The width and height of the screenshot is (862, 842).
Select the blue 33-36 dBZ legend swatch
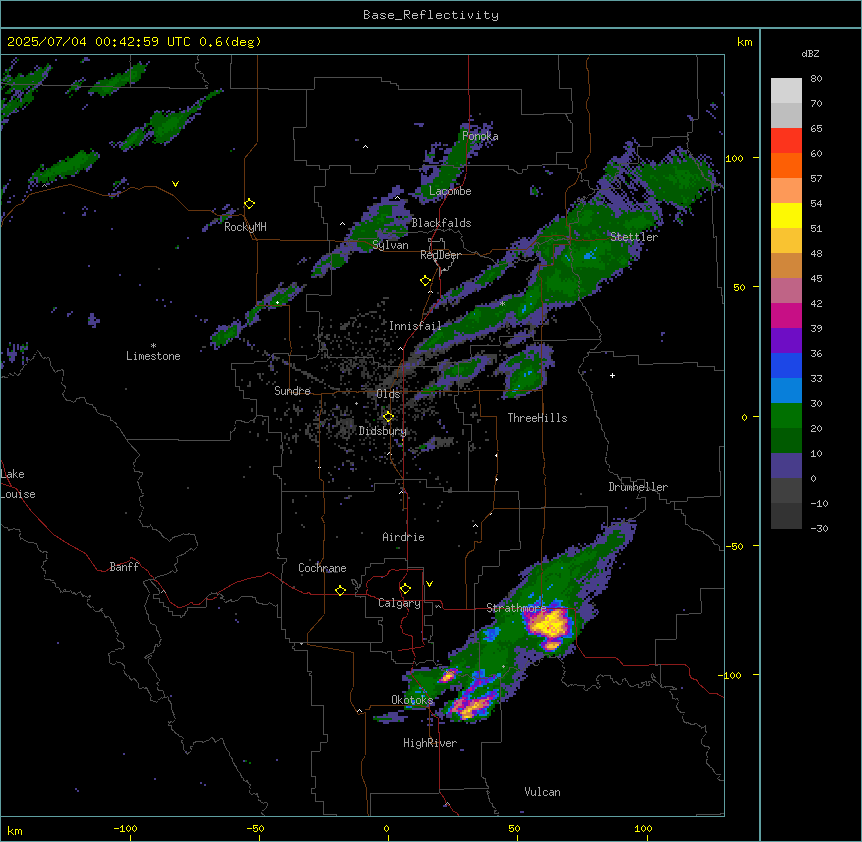(x=786, y=365)
